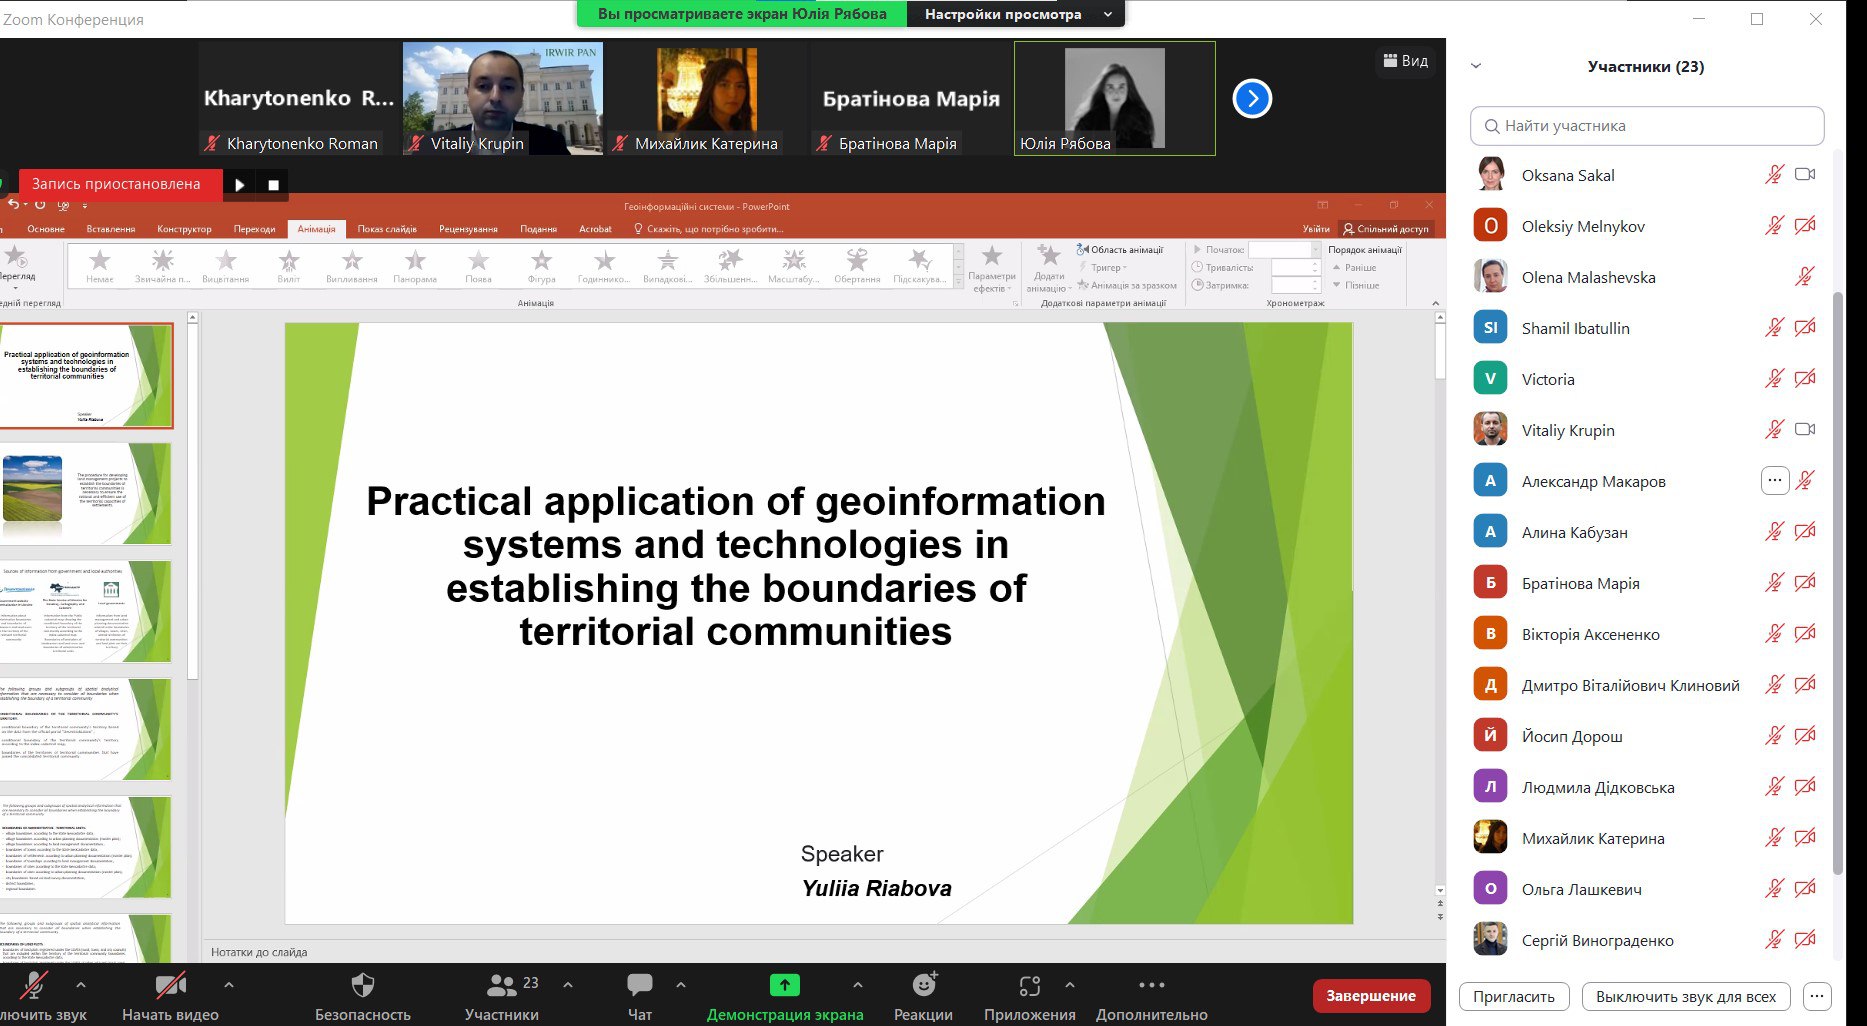Toggle your microphone mute in bottom toolbar

click(x=34, y=986)
